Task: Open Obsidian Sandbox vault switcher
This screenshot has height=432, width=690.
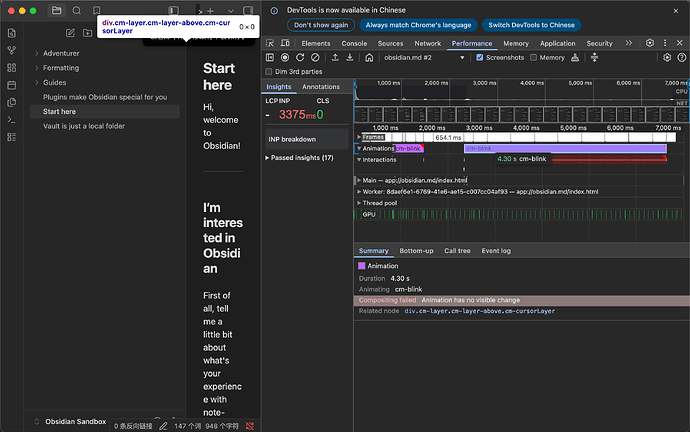Action: pyautogui.click(x=70, y=421)
